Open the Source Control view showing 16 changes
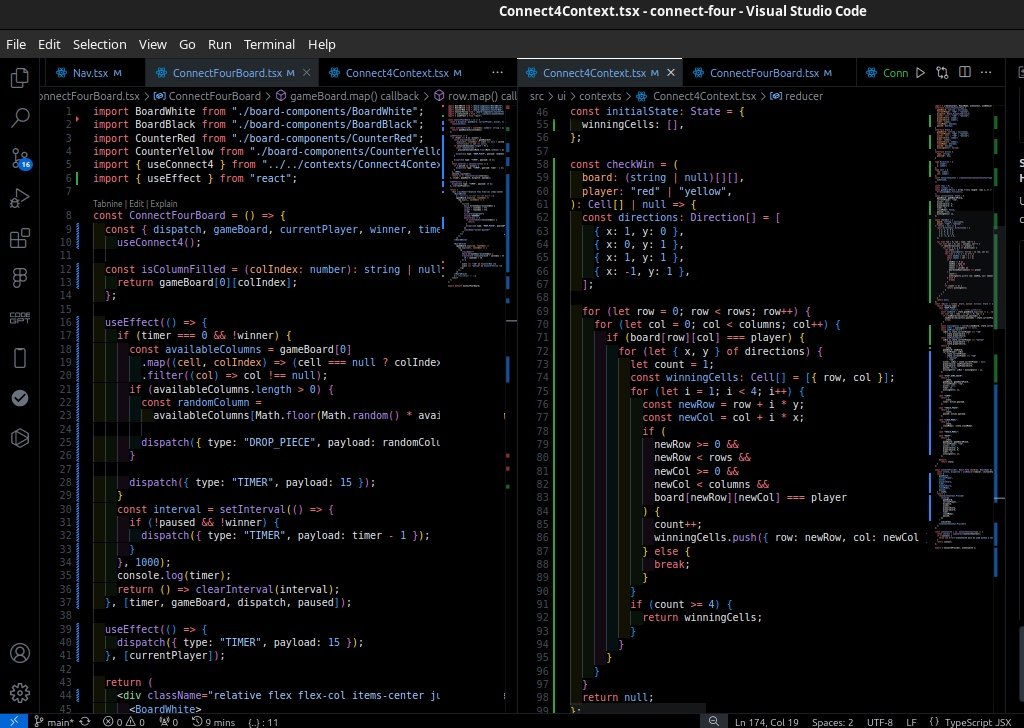 [20, 158]
